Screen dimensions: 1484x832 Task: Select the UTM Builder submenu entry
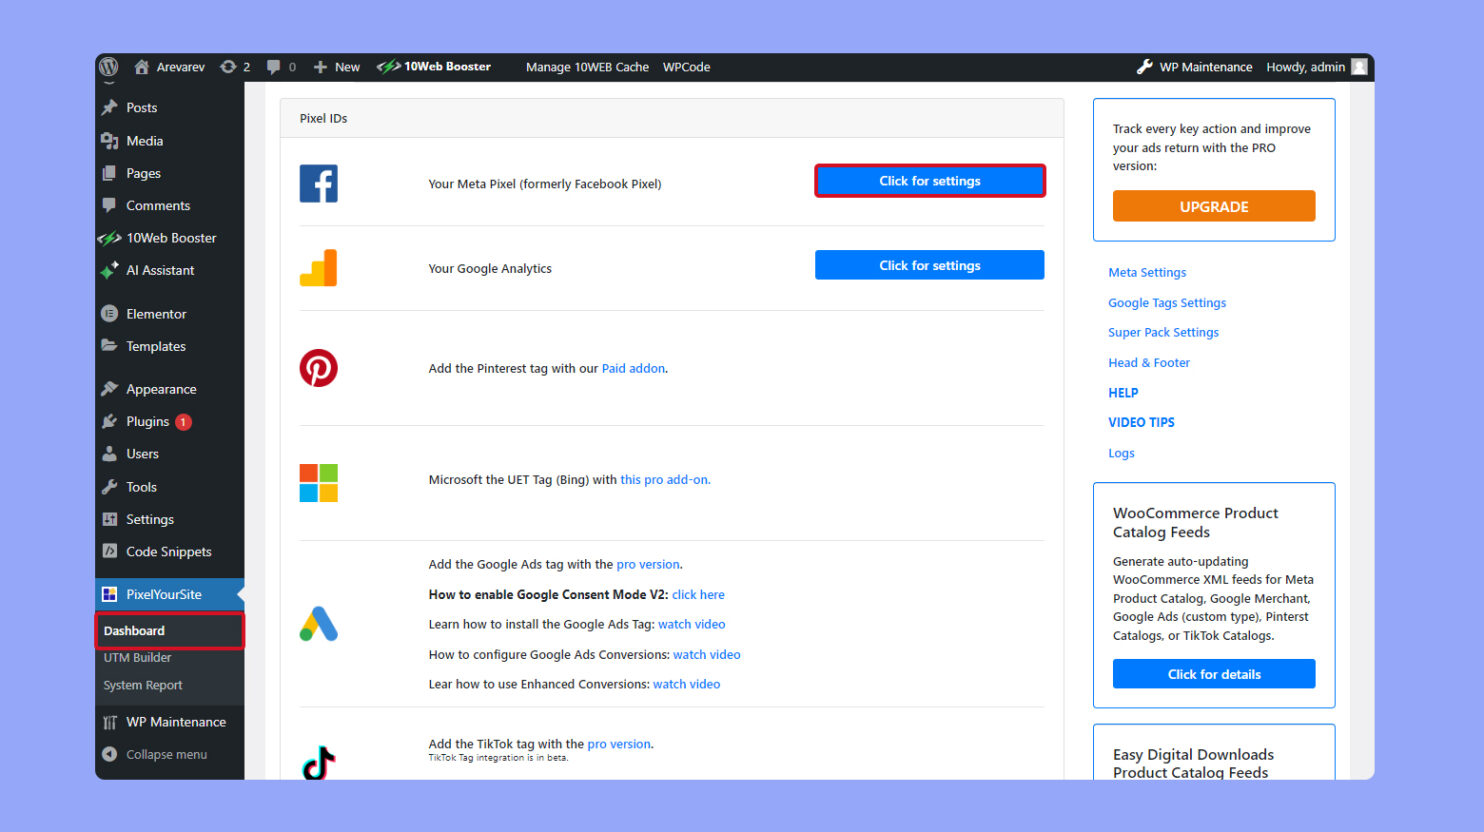[x=137, y=657]
